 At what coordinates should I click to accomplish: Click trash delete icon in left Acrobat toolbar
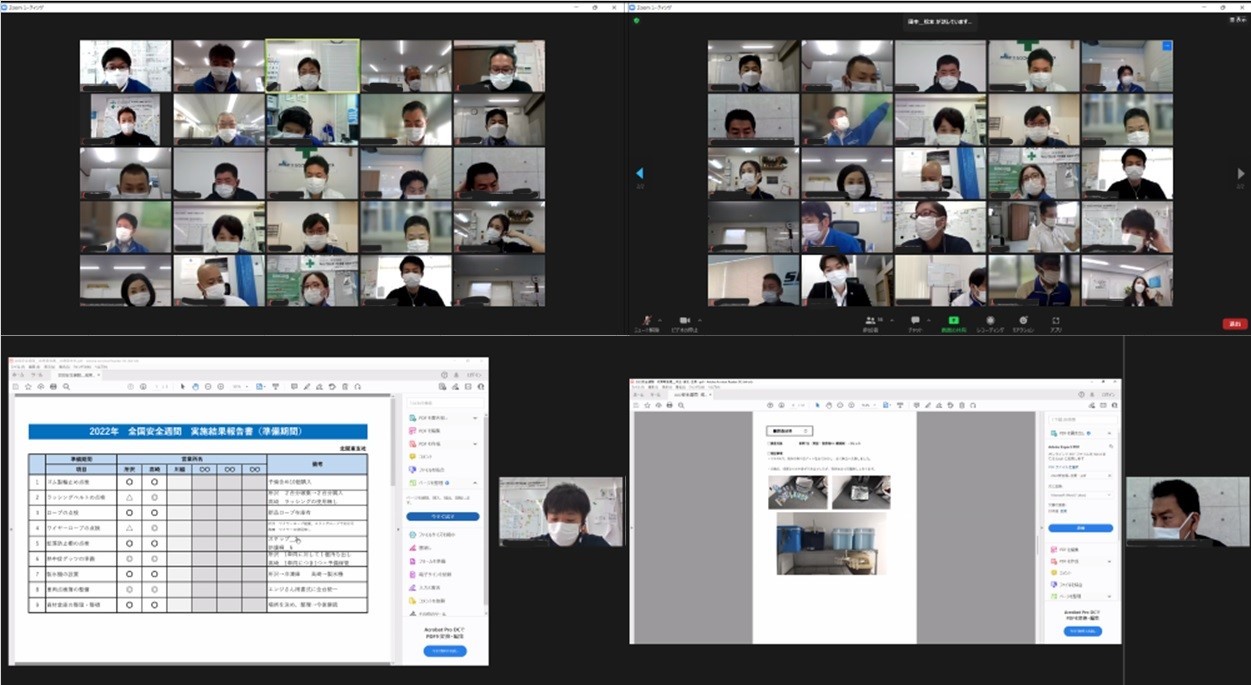(x=345, y=387)
